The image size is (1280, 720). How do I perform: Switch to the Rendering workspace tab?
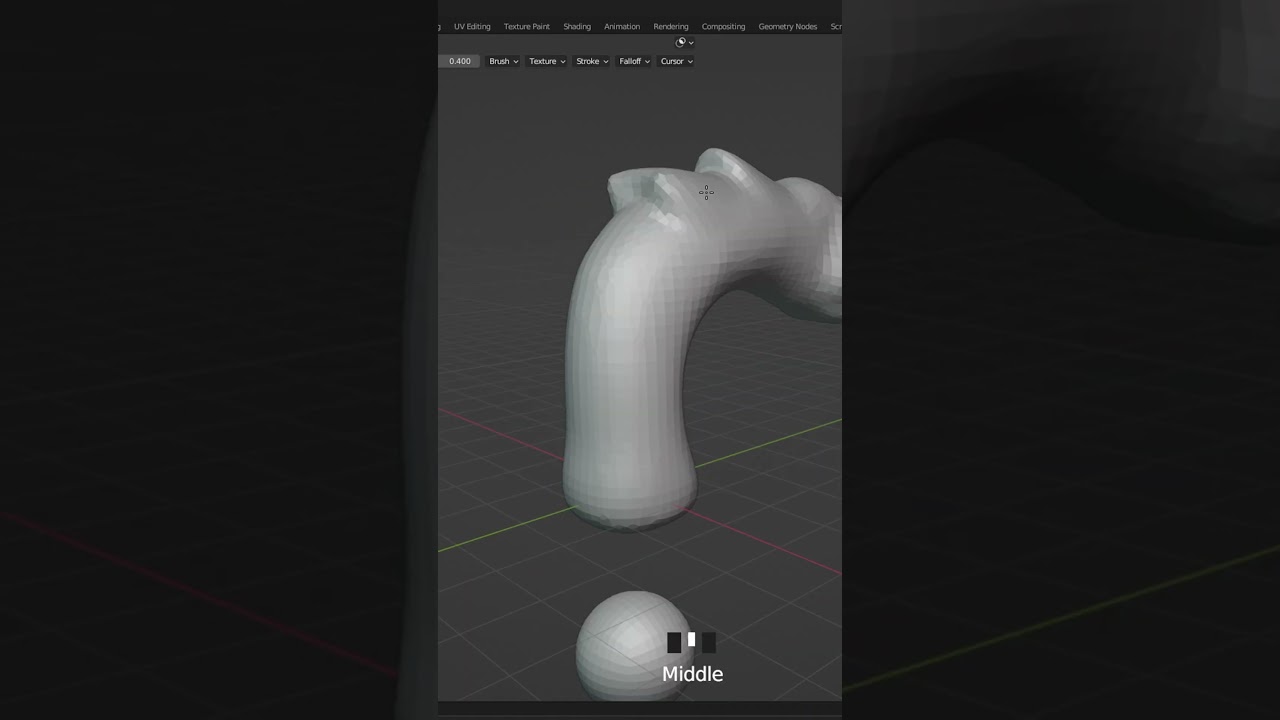(x=671, y=27)
